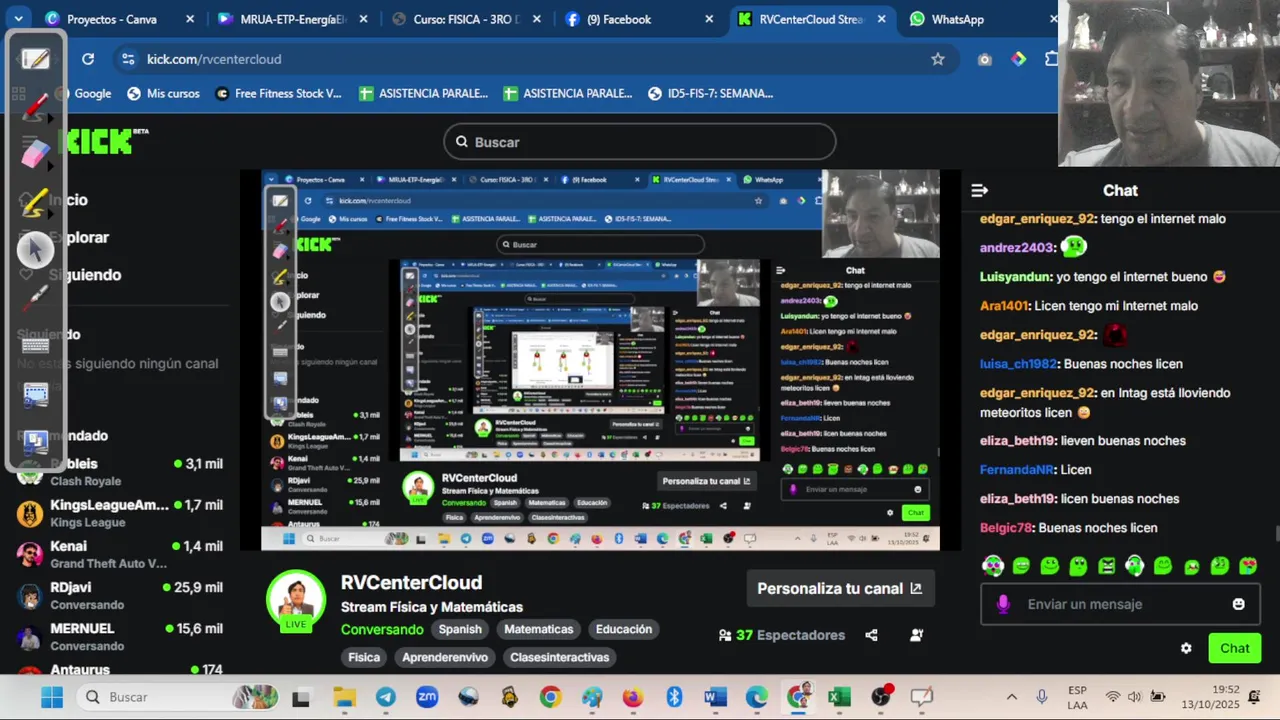Select the pink eraser tool
The width and height of the screenshot is (1280, 720).
[x=36, y=153]
